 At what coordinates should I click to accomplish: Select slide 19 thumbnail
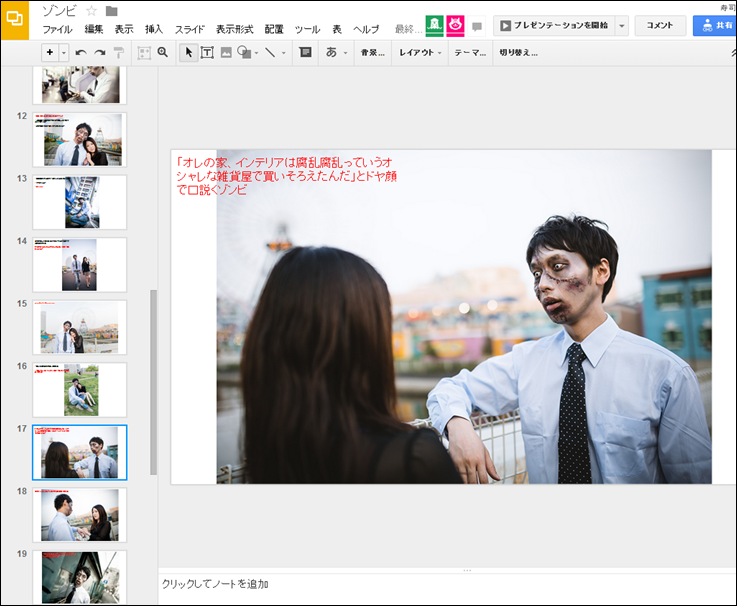point(79,577)
